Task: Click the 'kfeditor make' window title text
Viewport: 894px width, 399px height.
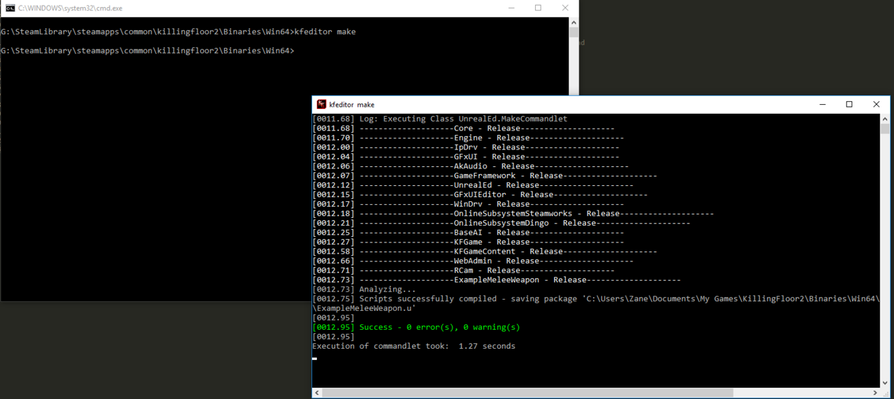Action: click(352, 105)
